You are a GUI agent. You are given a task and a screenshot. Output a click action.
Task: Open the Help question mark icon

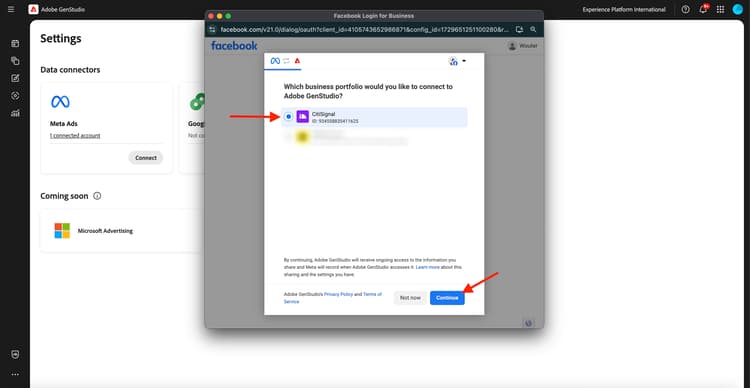tap(685, 9)
